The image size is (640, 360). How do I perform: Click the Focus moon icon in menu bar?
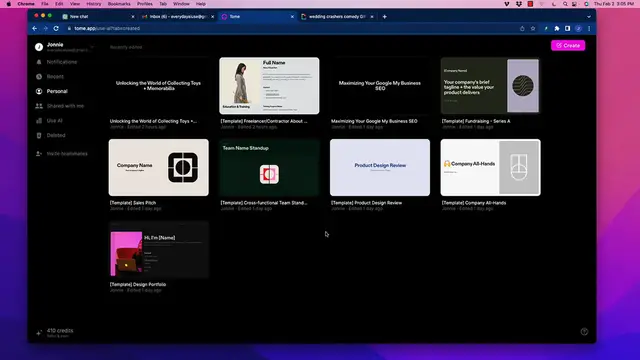[553, 4]
